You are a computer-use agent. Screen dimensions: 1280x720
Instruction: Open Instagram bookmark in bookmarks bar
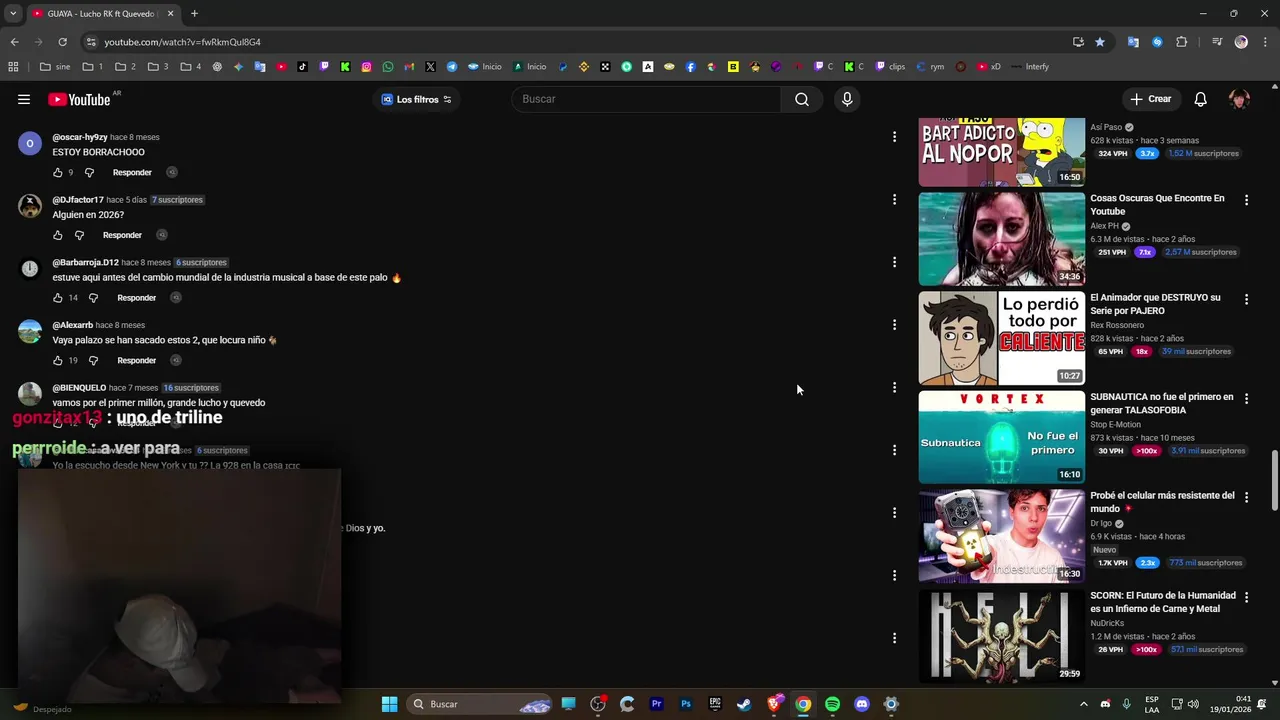[x=366, y=67]
